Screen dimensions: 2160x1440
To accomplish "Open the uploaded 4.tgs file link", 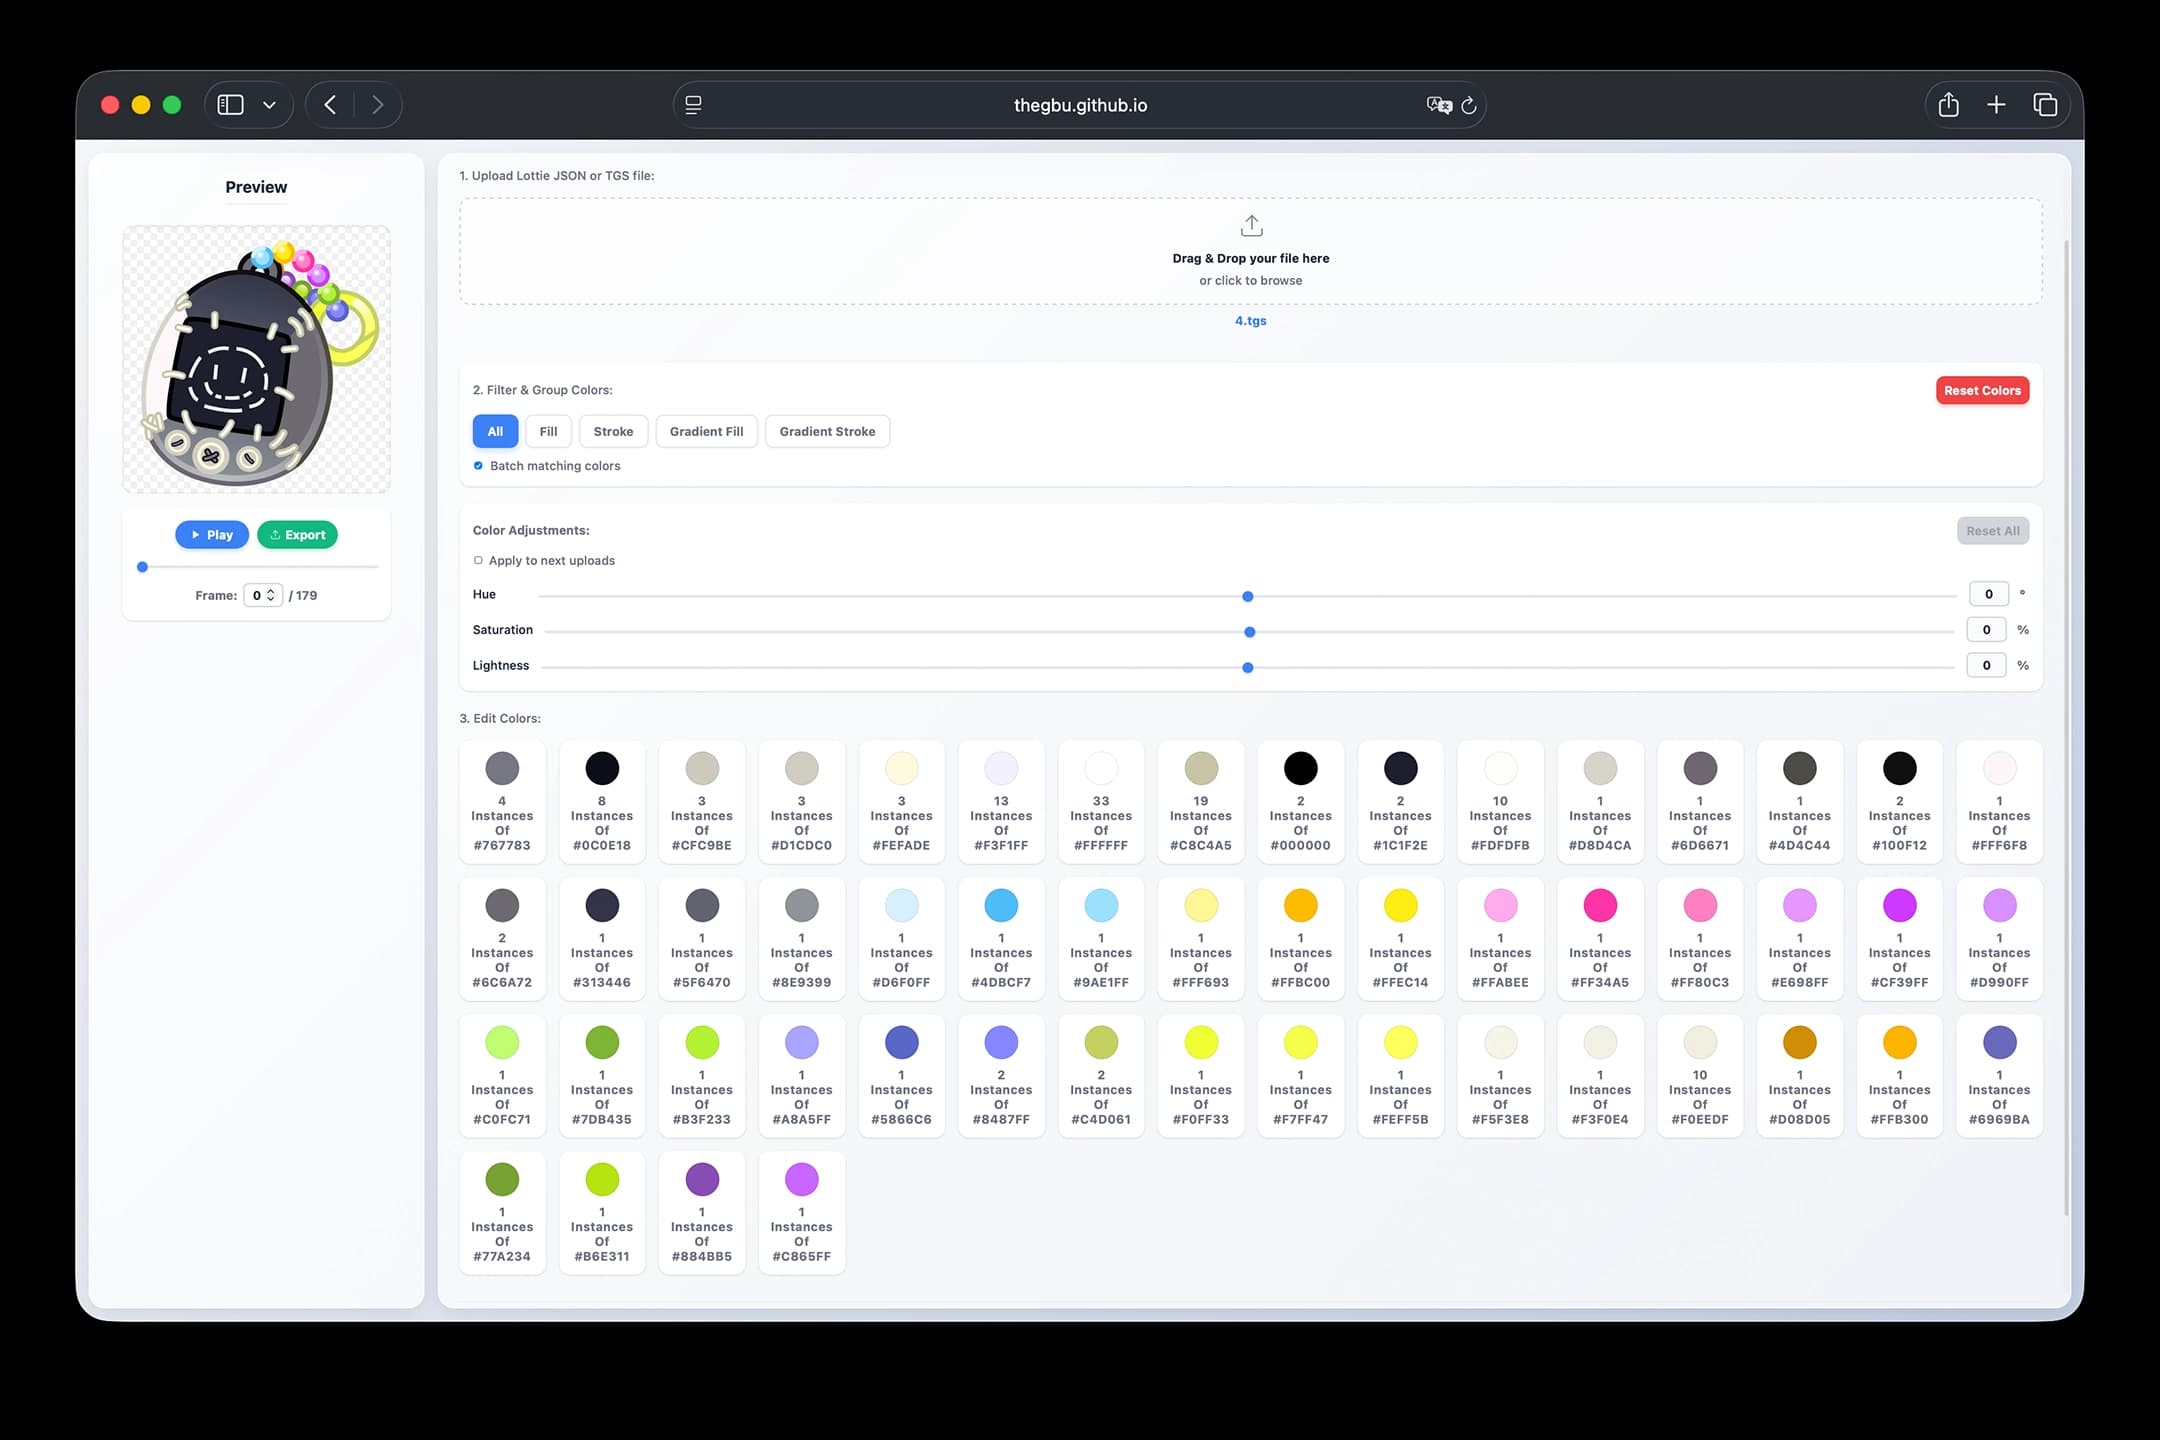I will [x=1250, y=320].
